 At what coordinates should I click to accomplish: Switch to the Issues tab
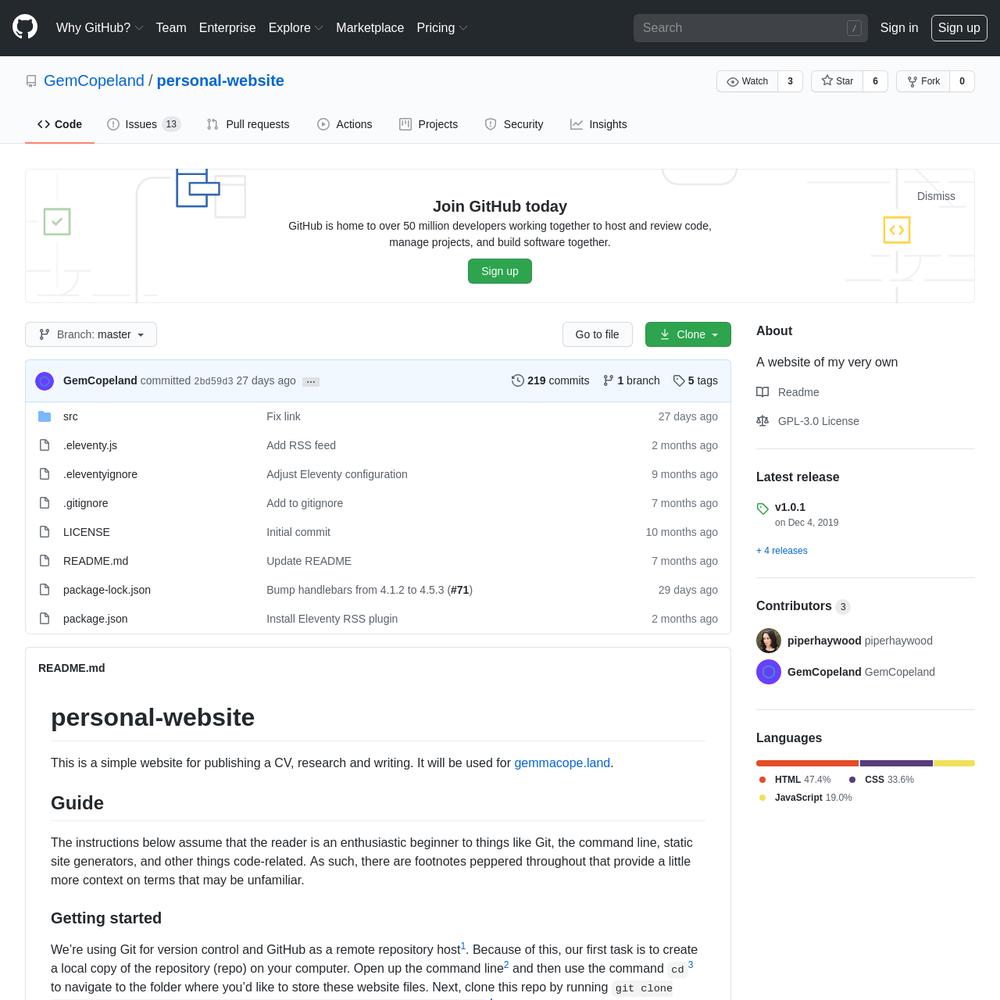[143, 124]
